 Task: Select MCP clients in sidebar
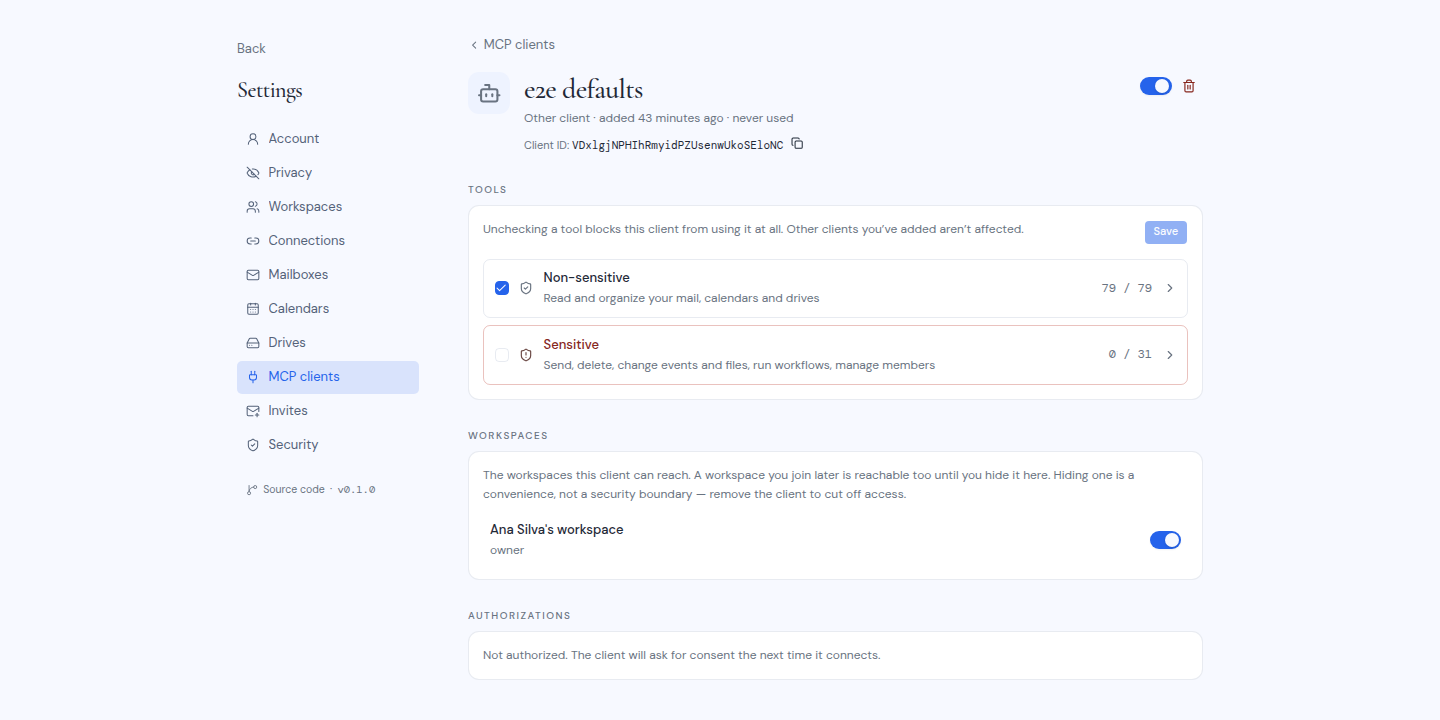tap(328, 377)
